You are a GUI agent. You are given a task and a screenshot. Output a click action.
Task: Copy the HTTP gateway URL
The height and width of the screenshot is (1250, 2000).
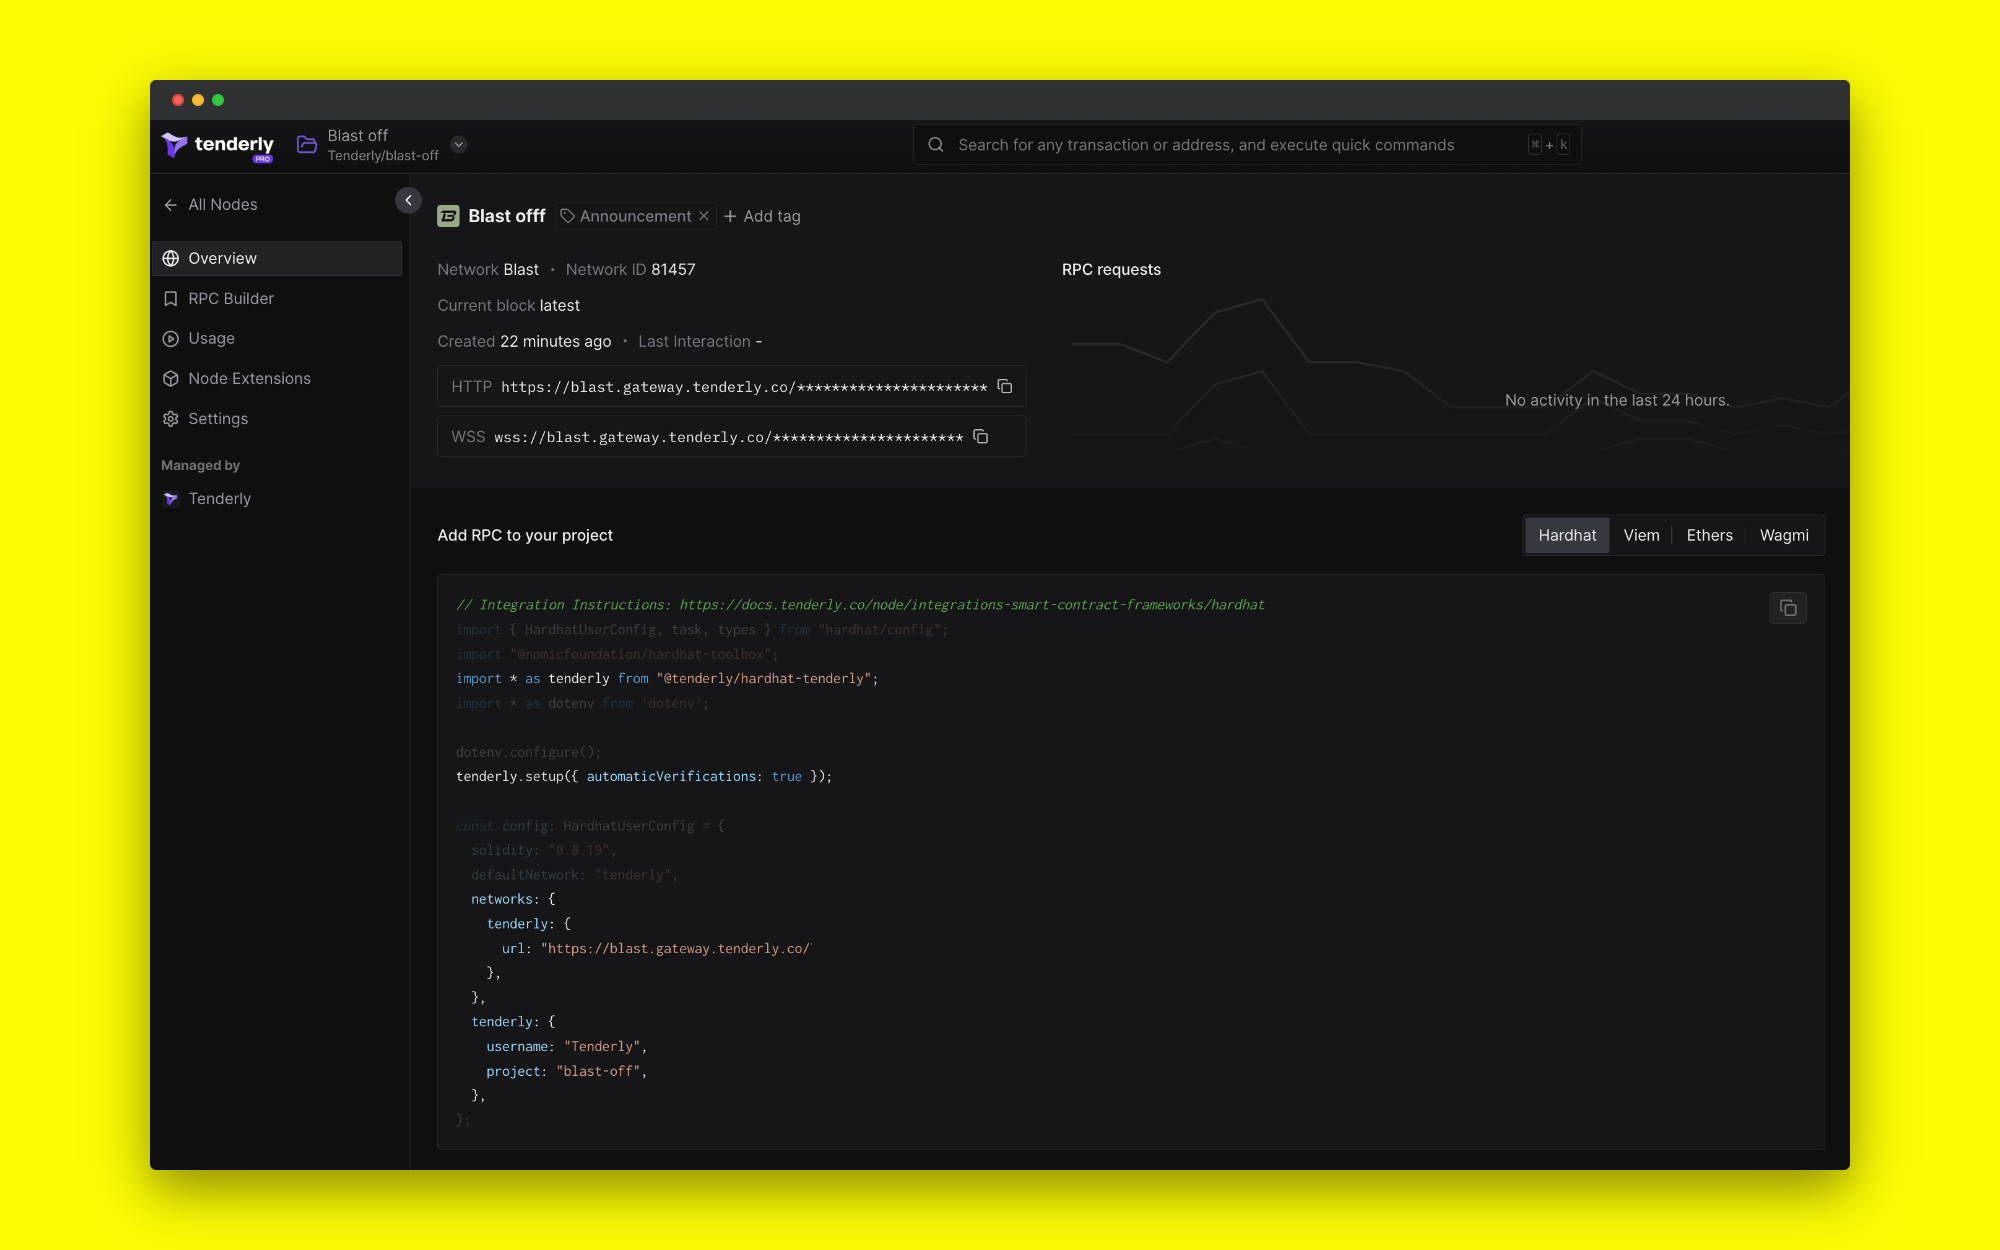(1005, 387)
